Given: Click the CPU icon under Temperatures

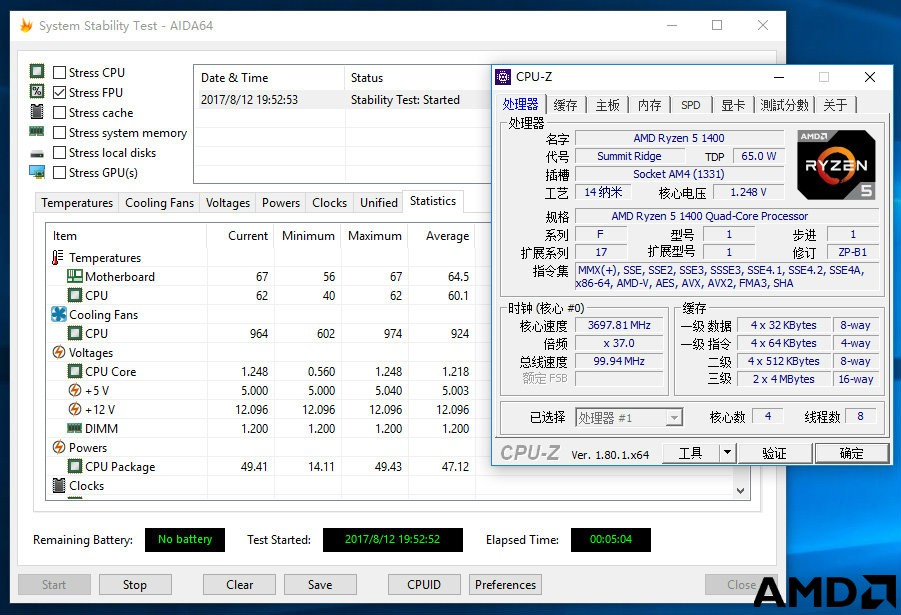Looking at the screenshot, I should click(75, 295).
